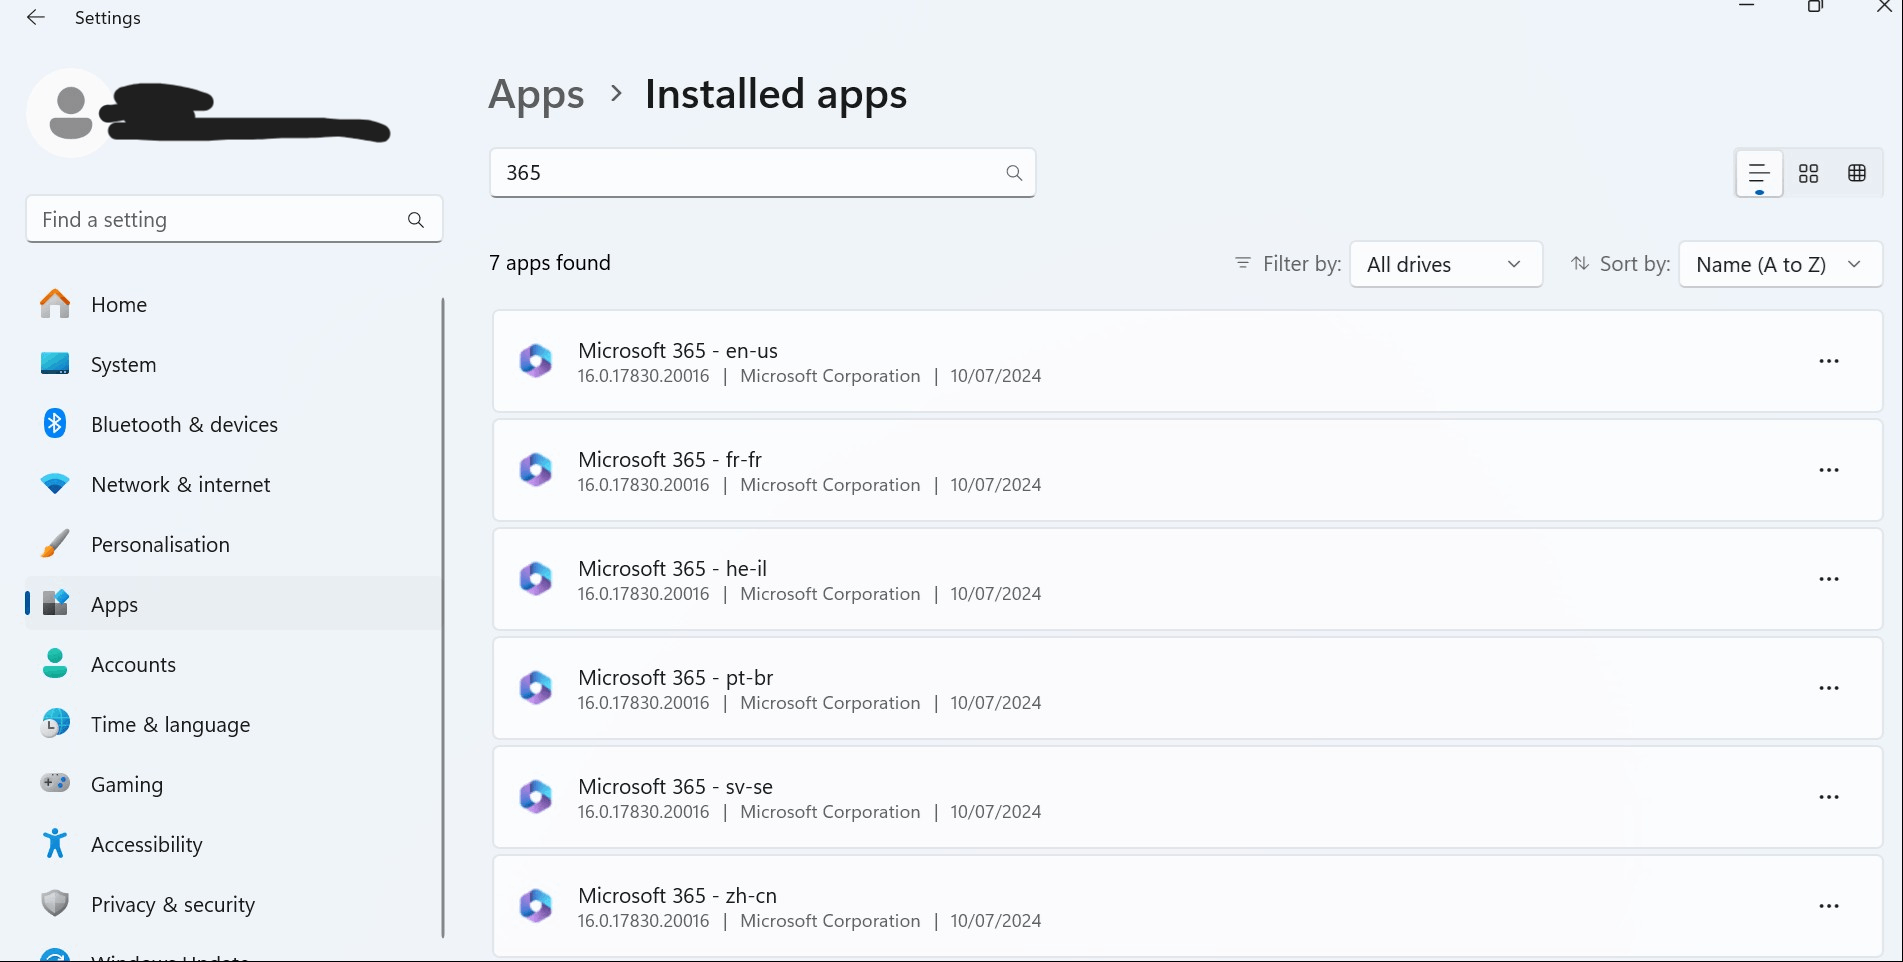Click the Microsoft 365 - en-us title
Image resolution: width=1903 pixels, height=962 pixels.
(x=678, y=351)
